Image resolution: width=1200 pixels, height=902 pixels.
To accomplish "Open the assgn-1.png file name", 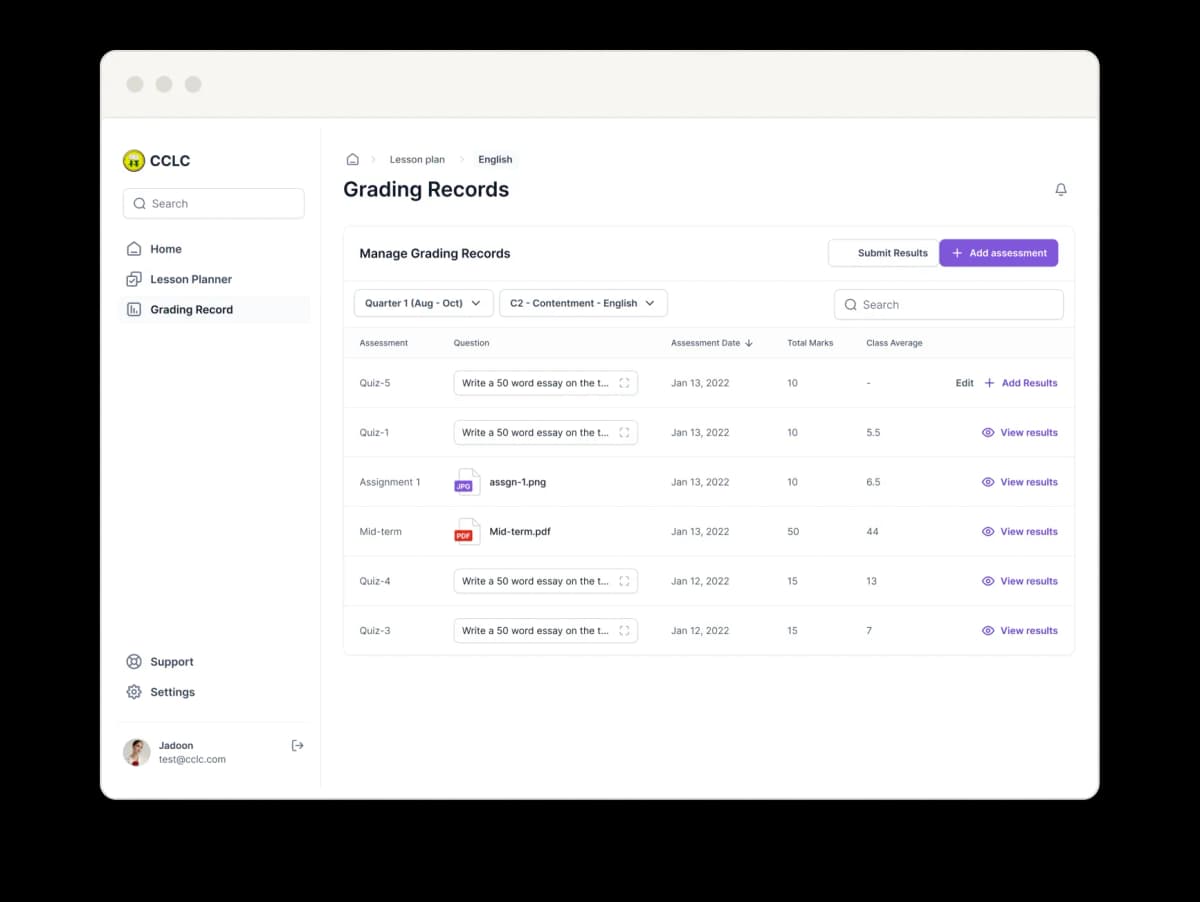I will (517, 482).
